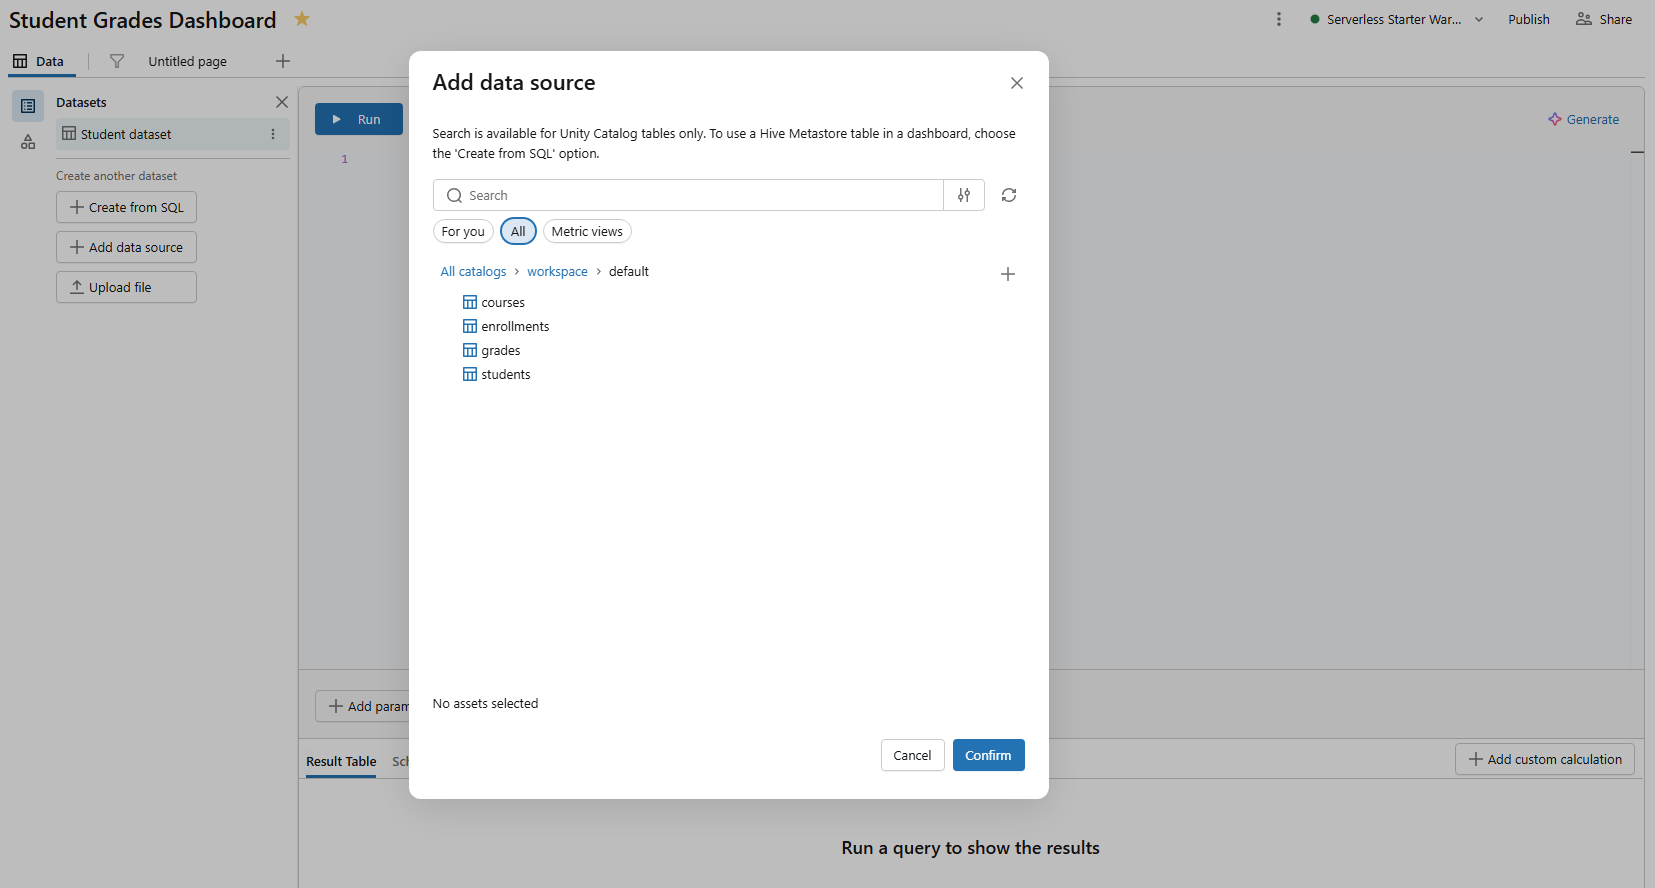The width and height of the screenshot is (1655, 888).
Task: Refresh the catalog list
Action: [1009, 195]
